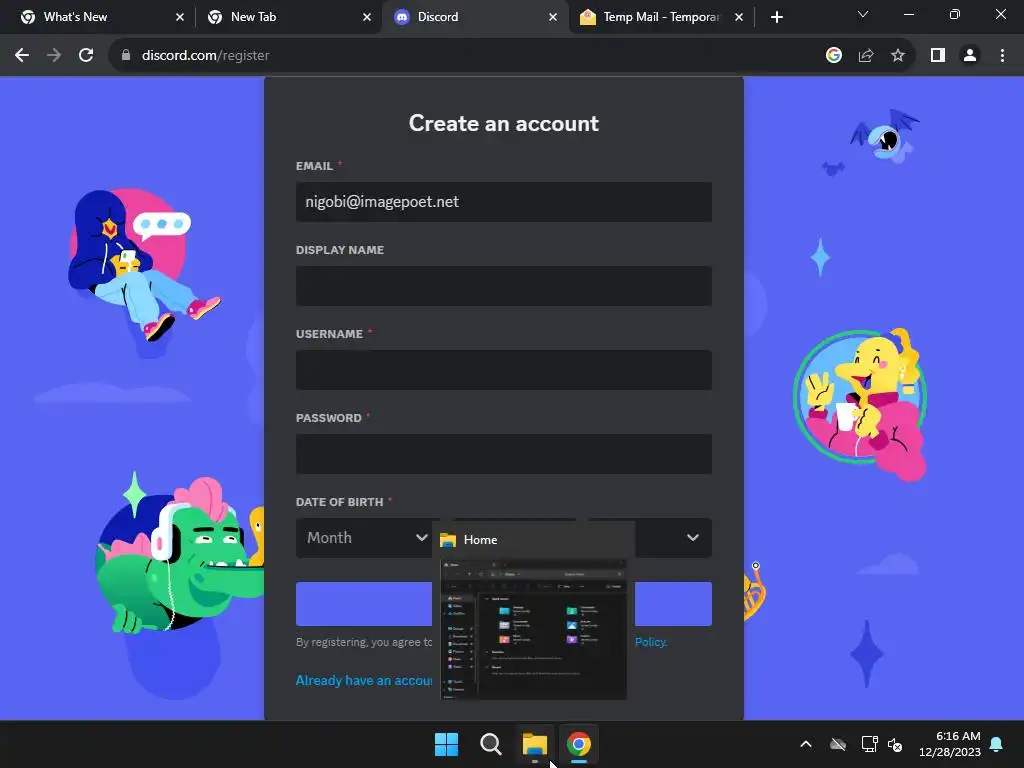Click the Create an account heading
Viewport: 1024px width, 768px height.
point(504,123)
